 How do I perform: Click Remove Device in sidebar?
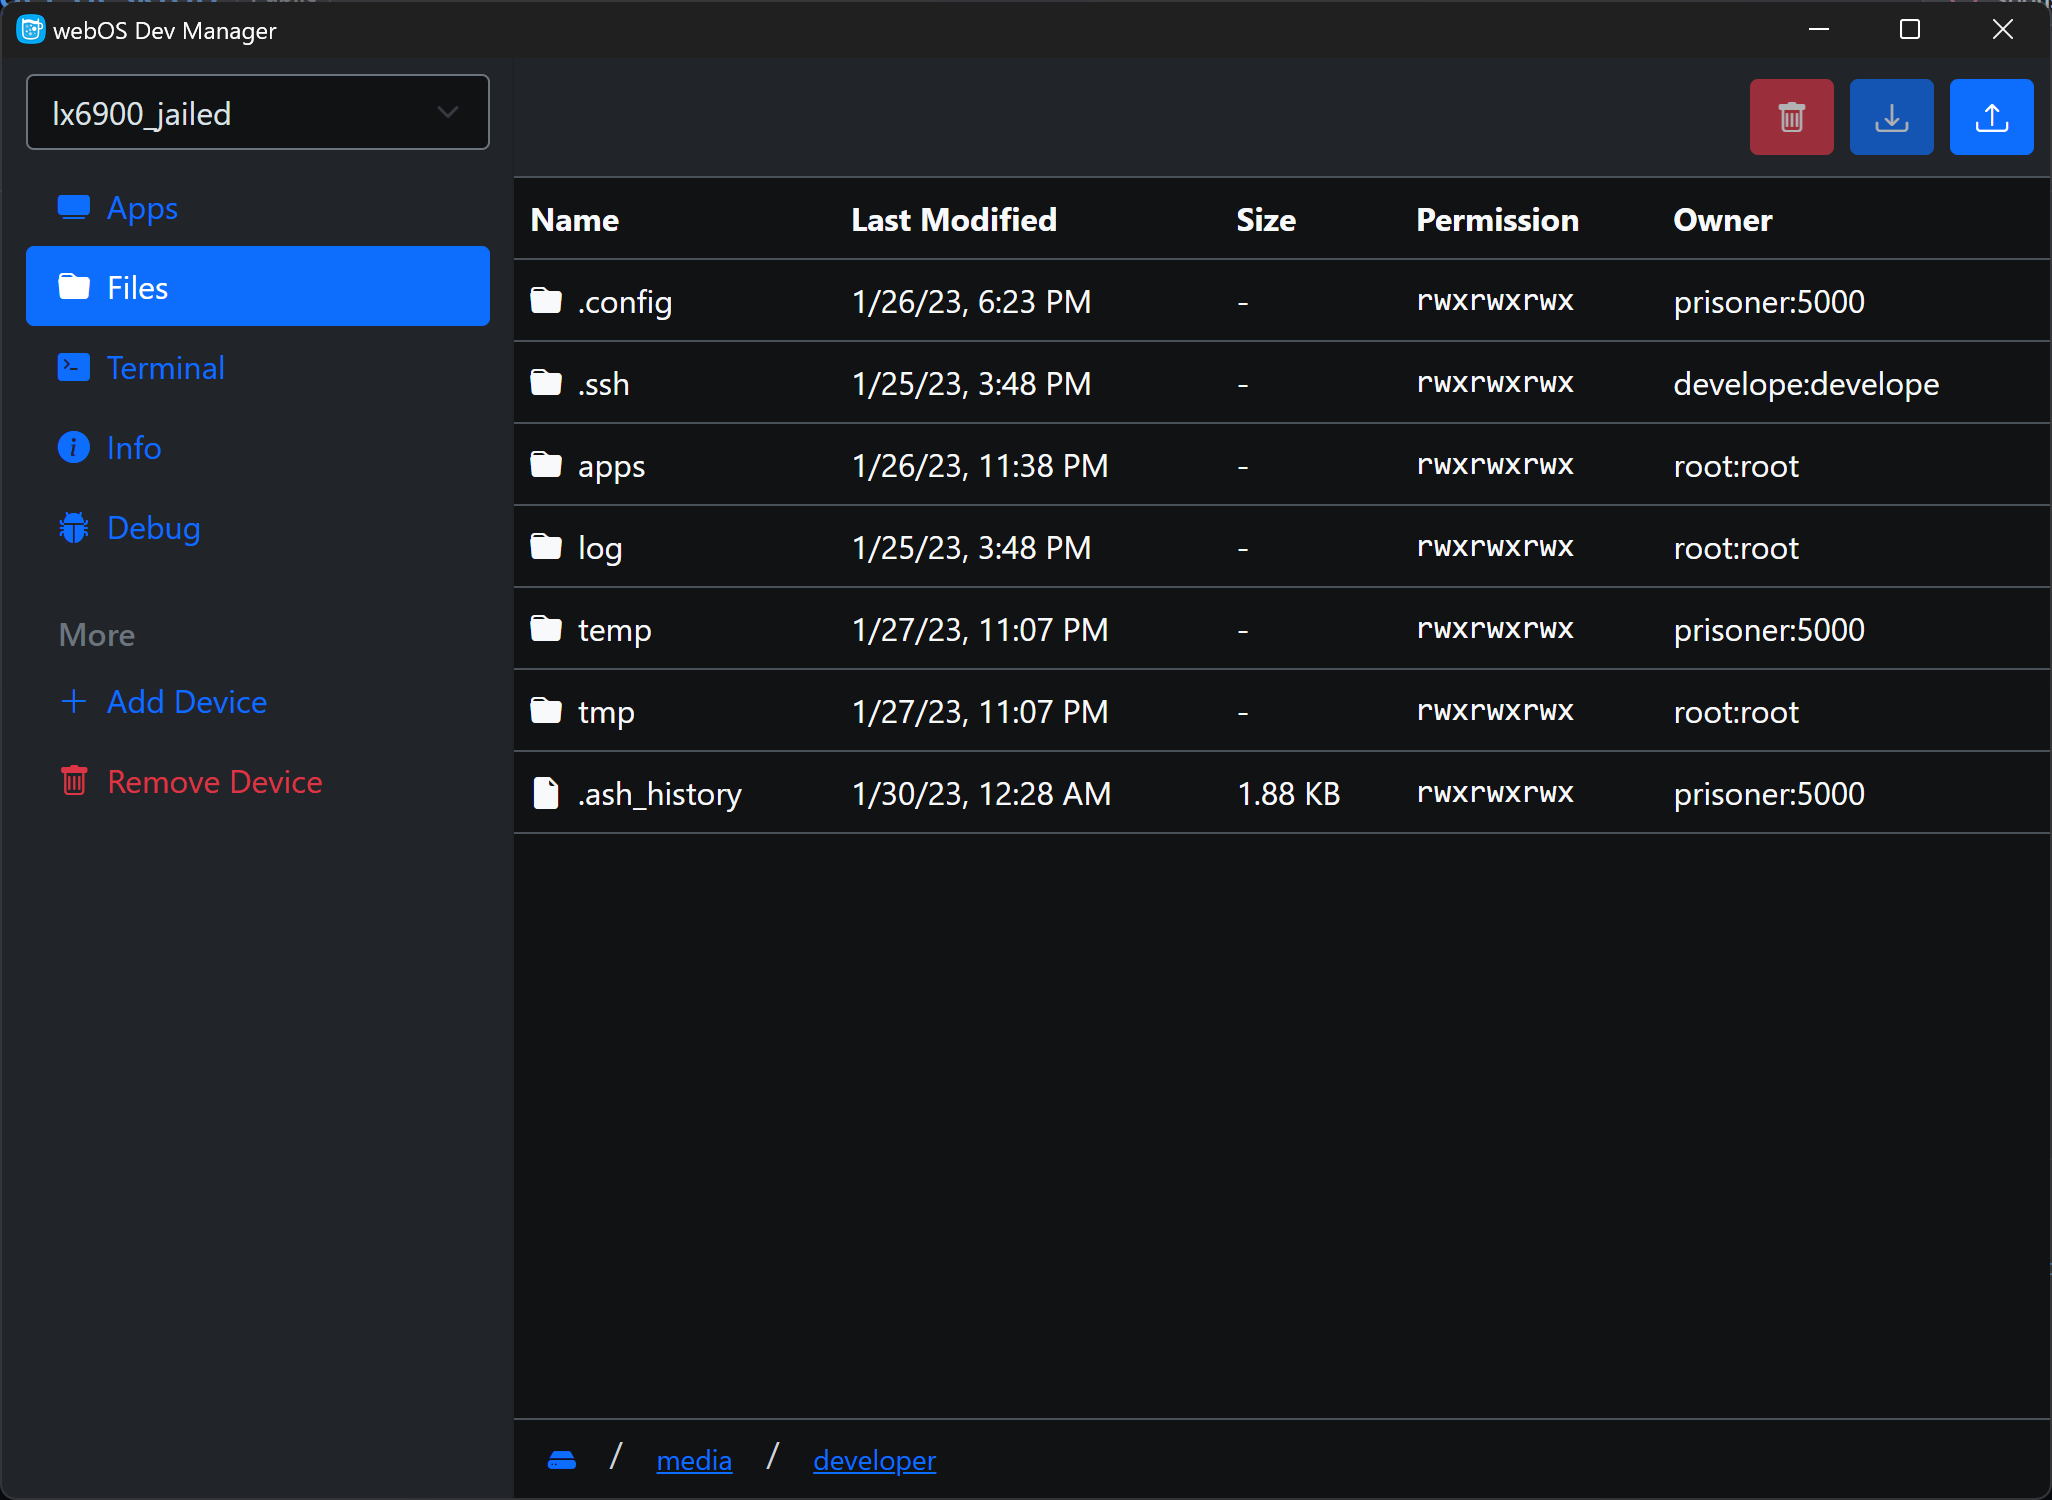click(x=215, y=780)
